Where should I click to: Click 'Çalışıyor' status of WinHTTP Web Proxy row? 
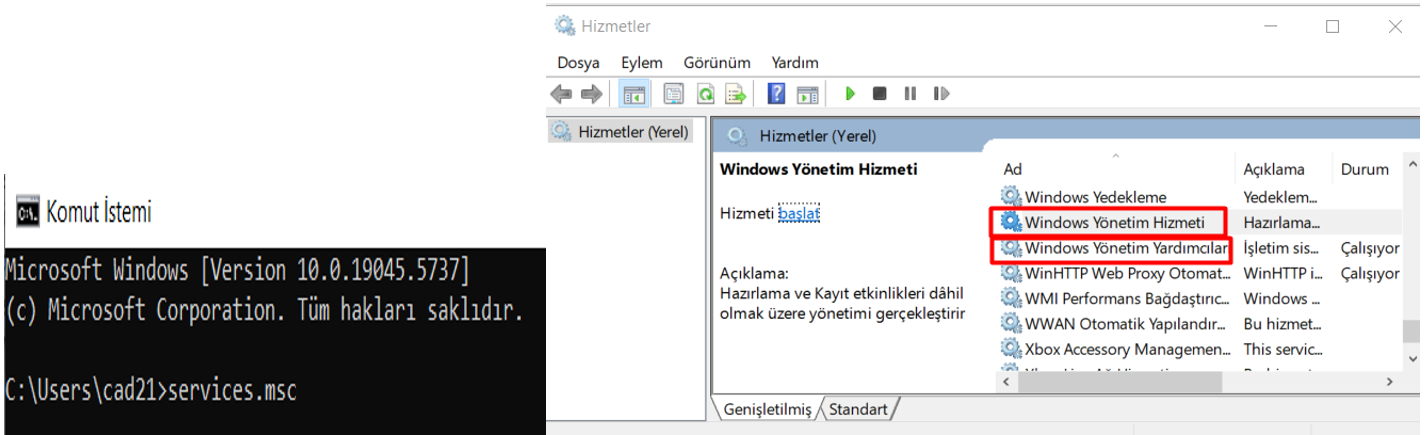(x=1370, y=273)
